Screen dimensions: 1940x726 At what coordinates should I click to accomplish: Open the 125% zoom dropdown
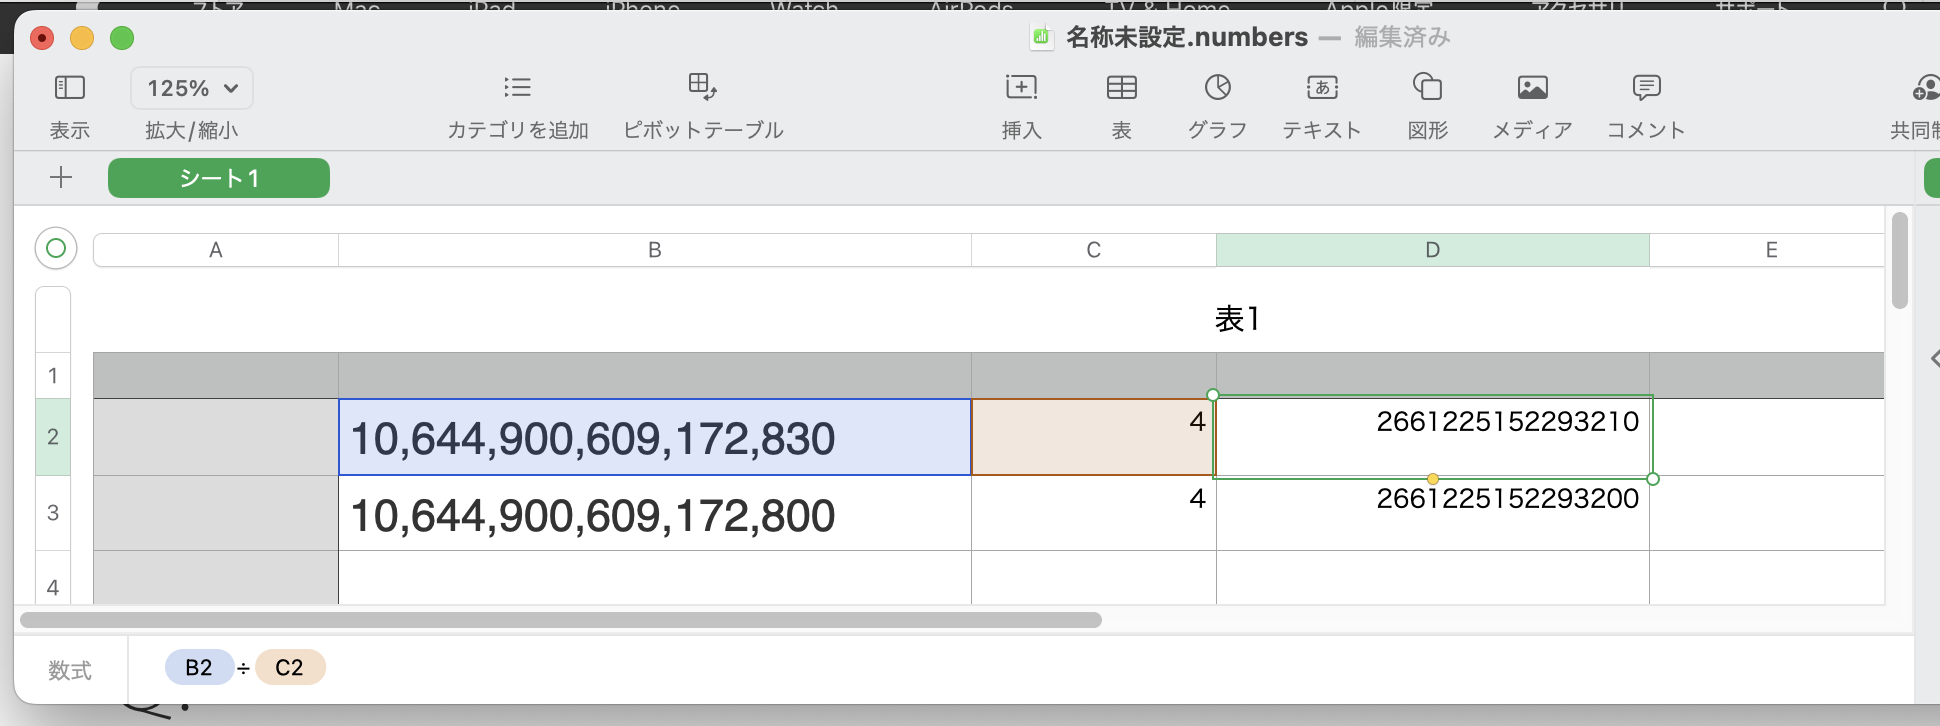[192, 88]
